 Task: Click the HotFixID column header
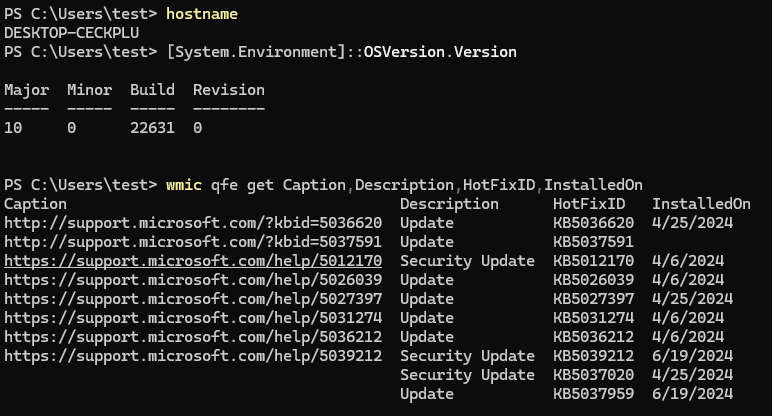(589, 203)
